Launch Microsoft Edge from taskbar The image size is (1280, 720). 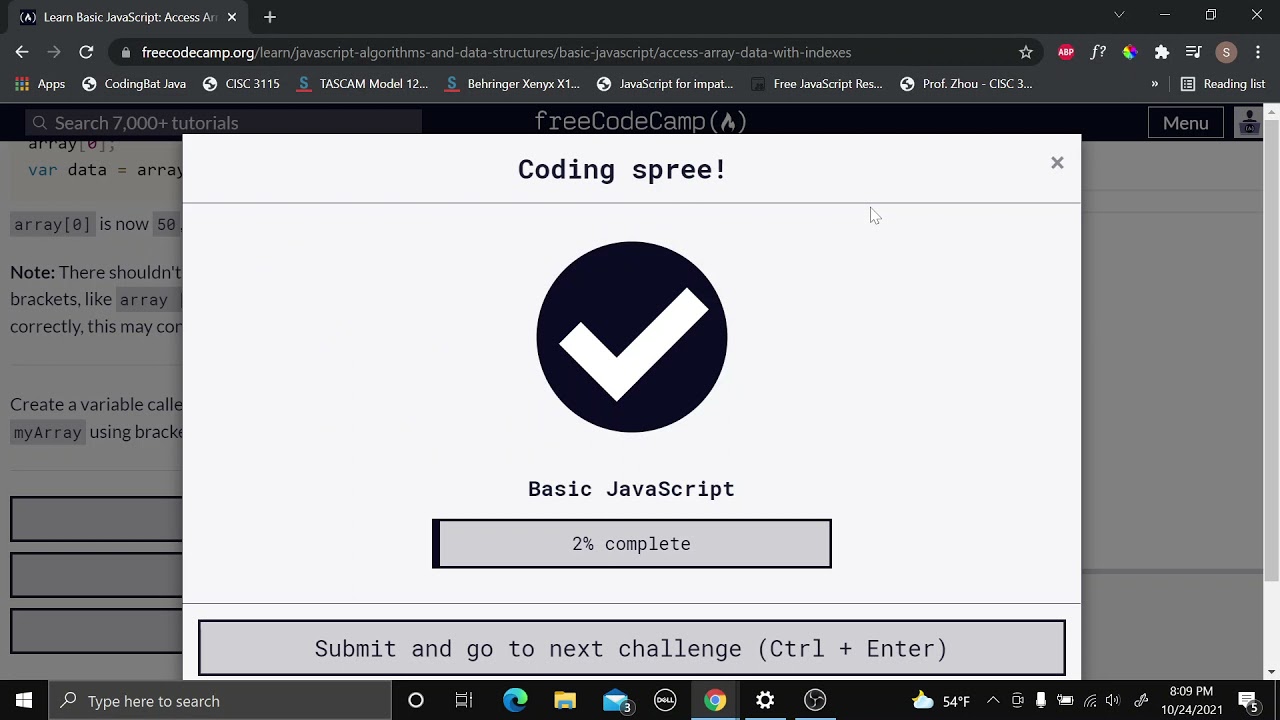tap(515, 700)
